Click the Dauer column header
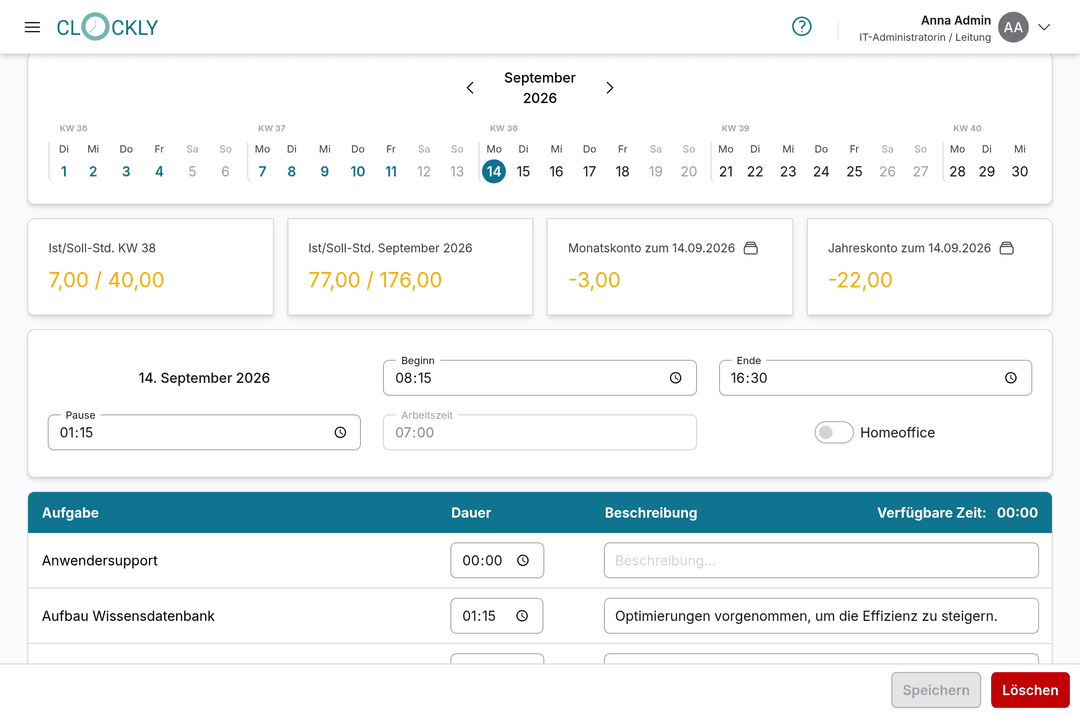 [x=471, y=513]
